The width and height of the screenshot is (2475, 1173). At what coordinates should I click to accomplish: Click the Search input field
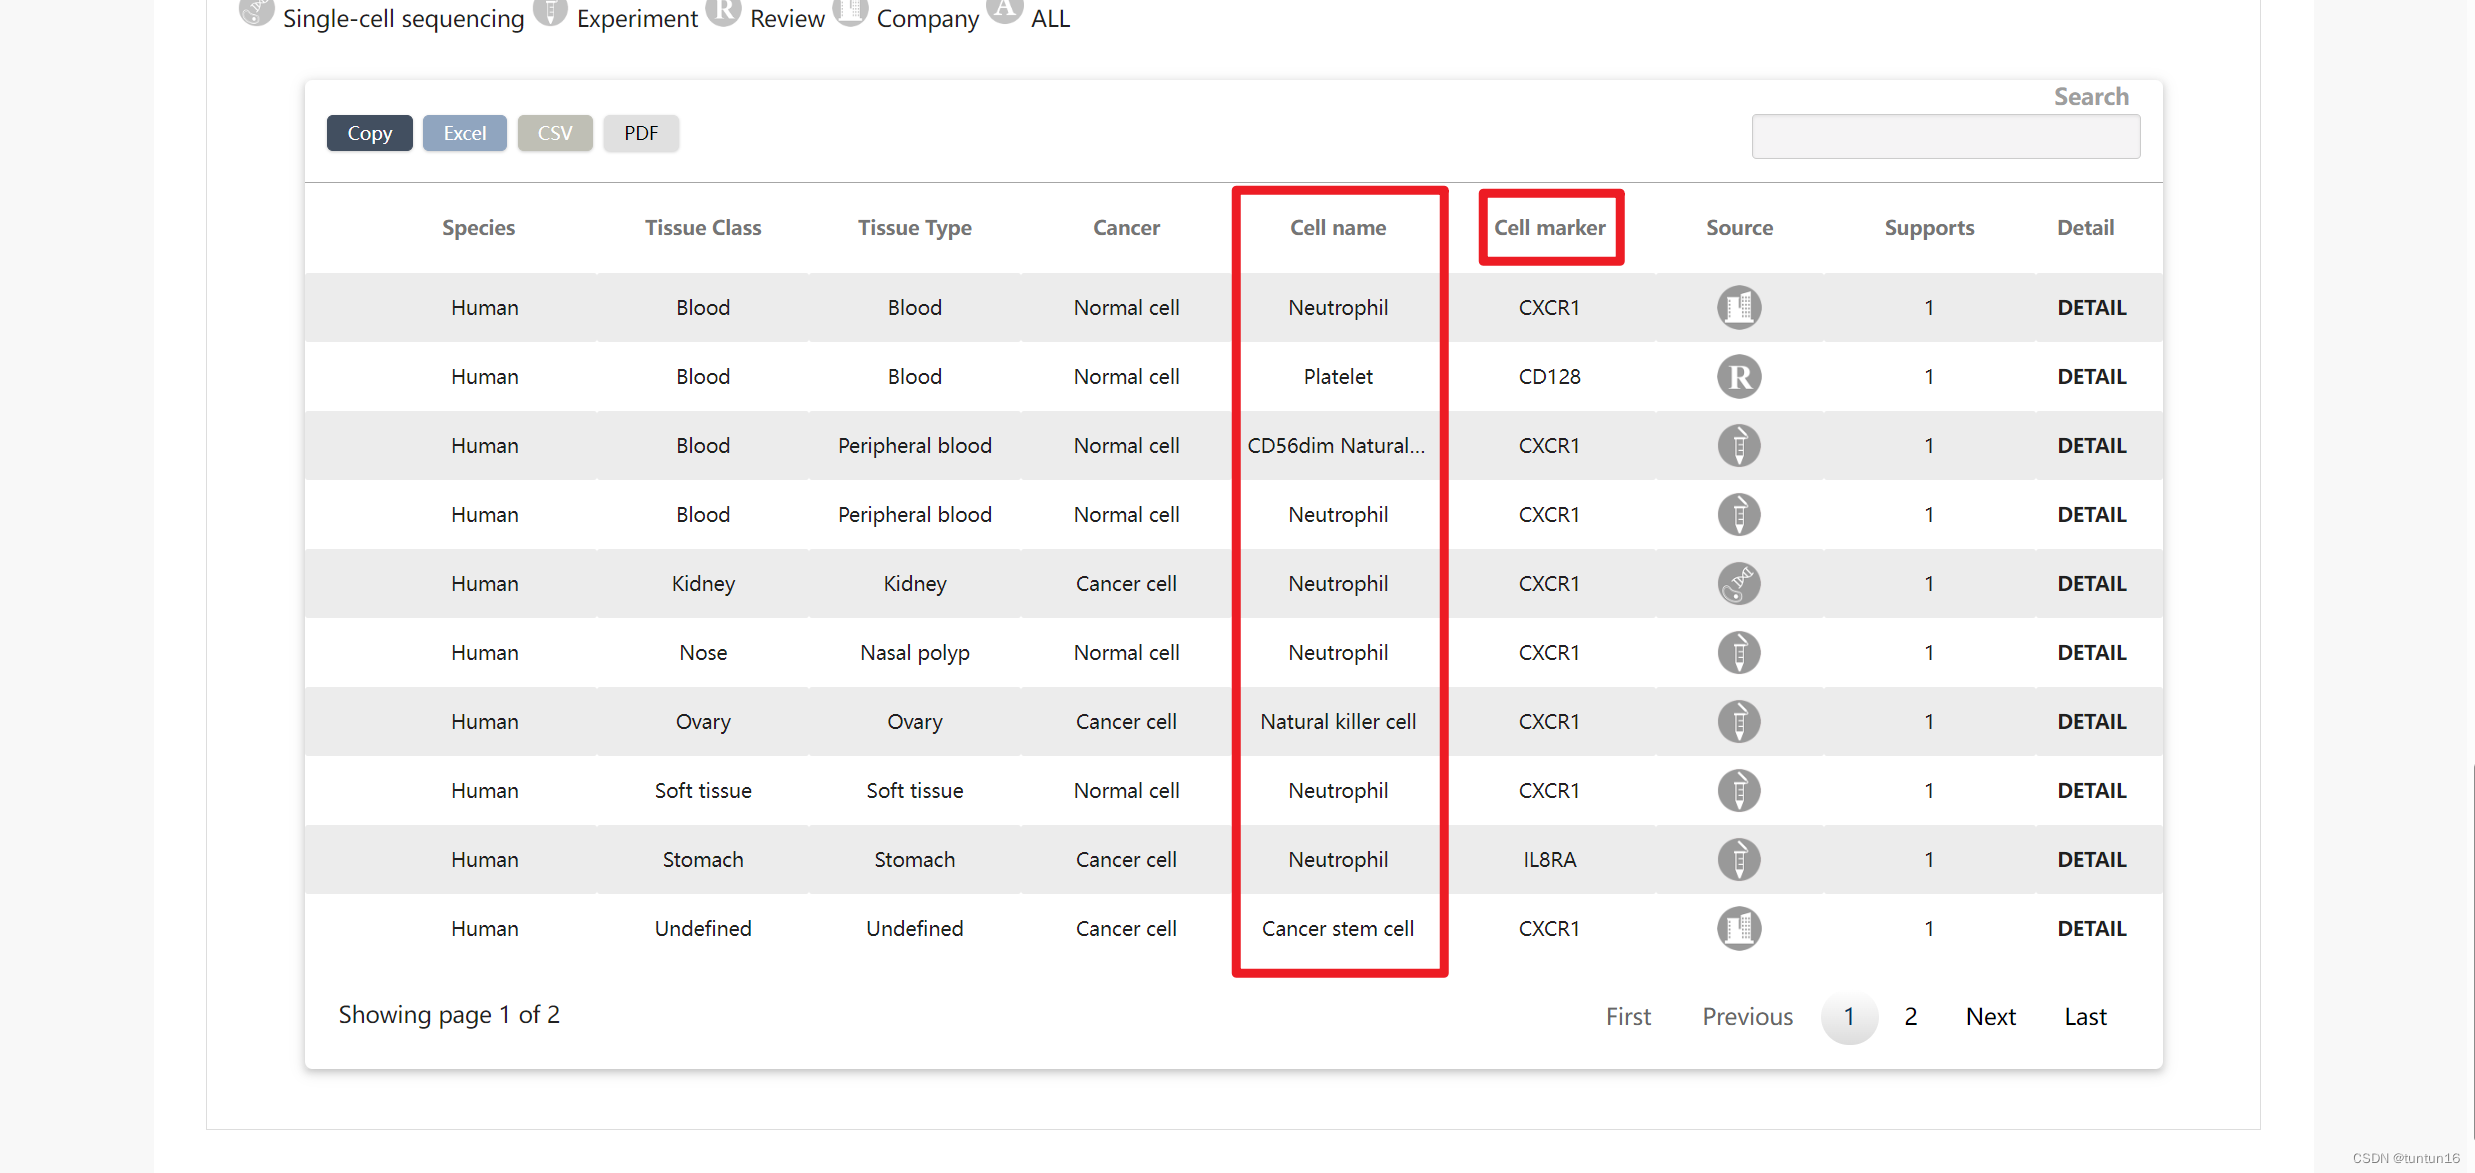pos(1945,136)
